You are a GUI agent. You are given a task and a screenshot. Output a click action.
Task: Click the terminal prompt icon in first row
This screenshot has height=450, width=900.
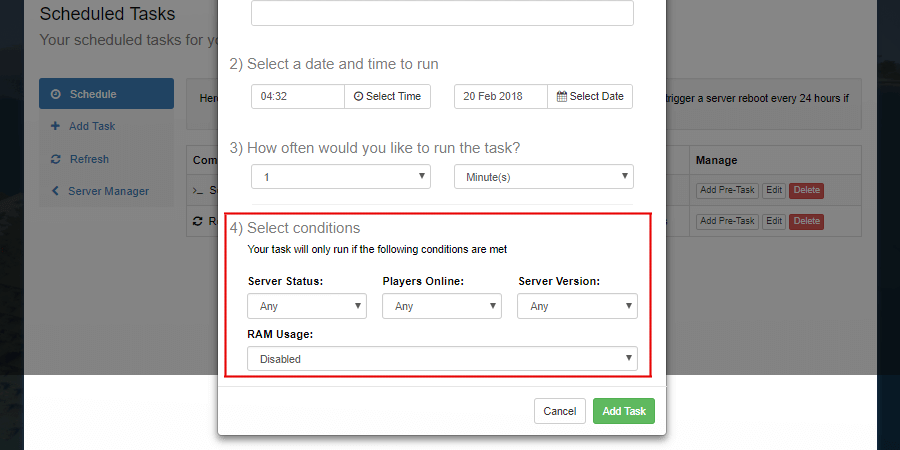(x=198, y=191)
